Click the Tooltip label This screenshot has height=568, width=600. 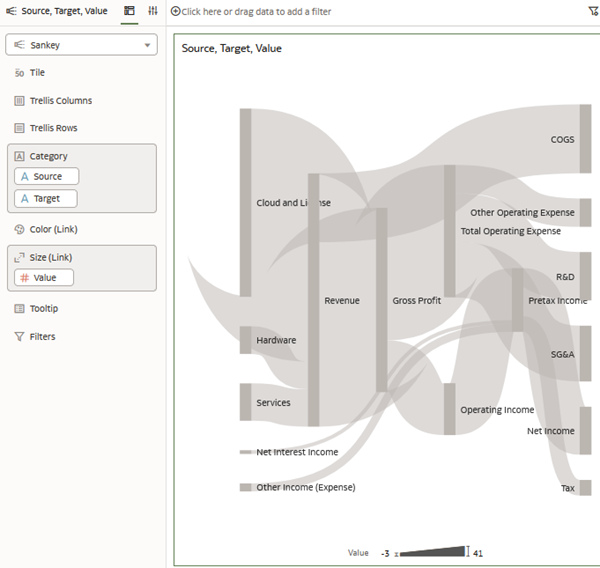tap(44, 308)
